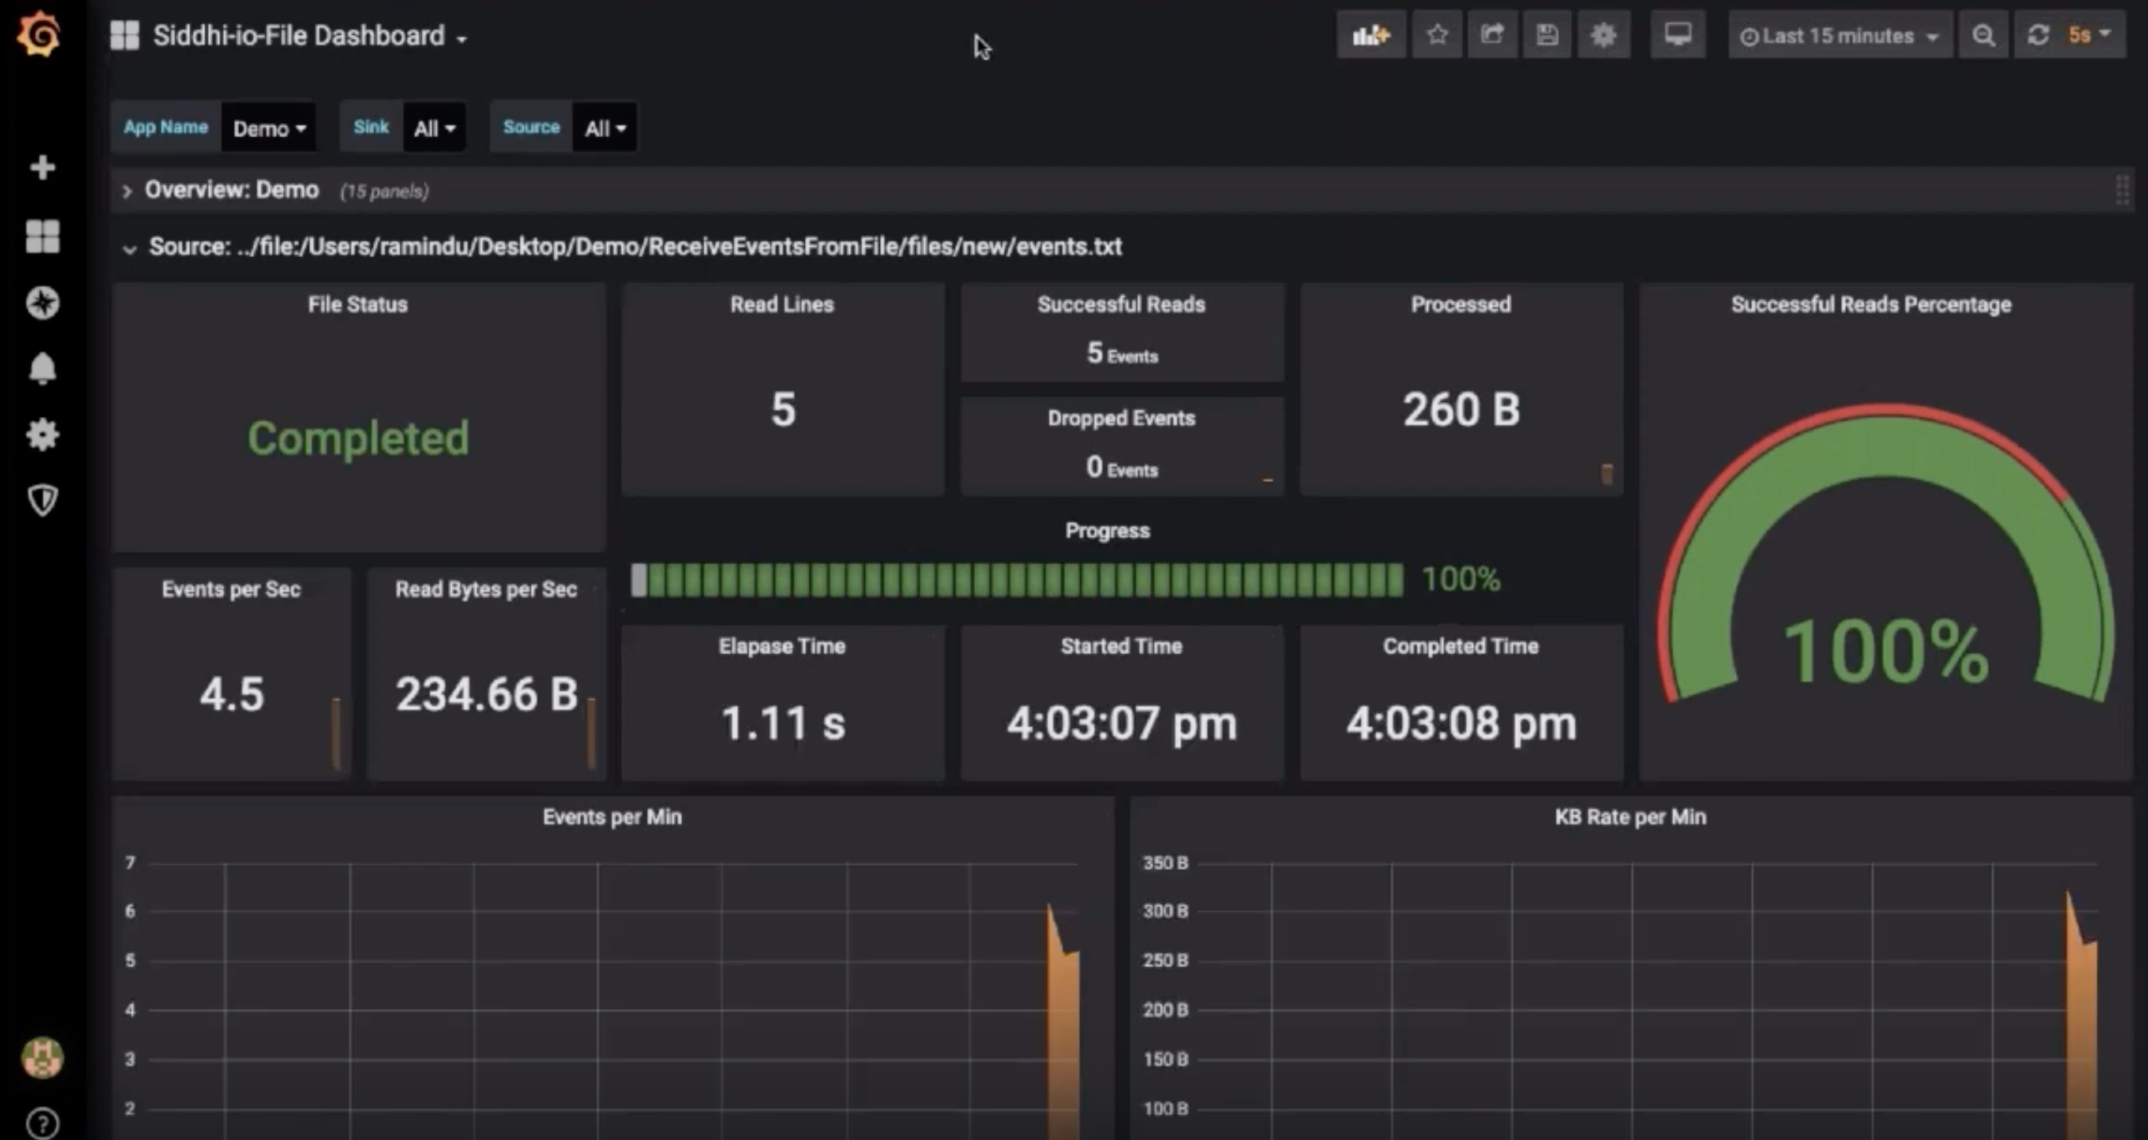Toggle the cycle view mode monitor icon
Image resolution: width=2148 pixels, height=1140 pixels.
[x=1677, y=36]
